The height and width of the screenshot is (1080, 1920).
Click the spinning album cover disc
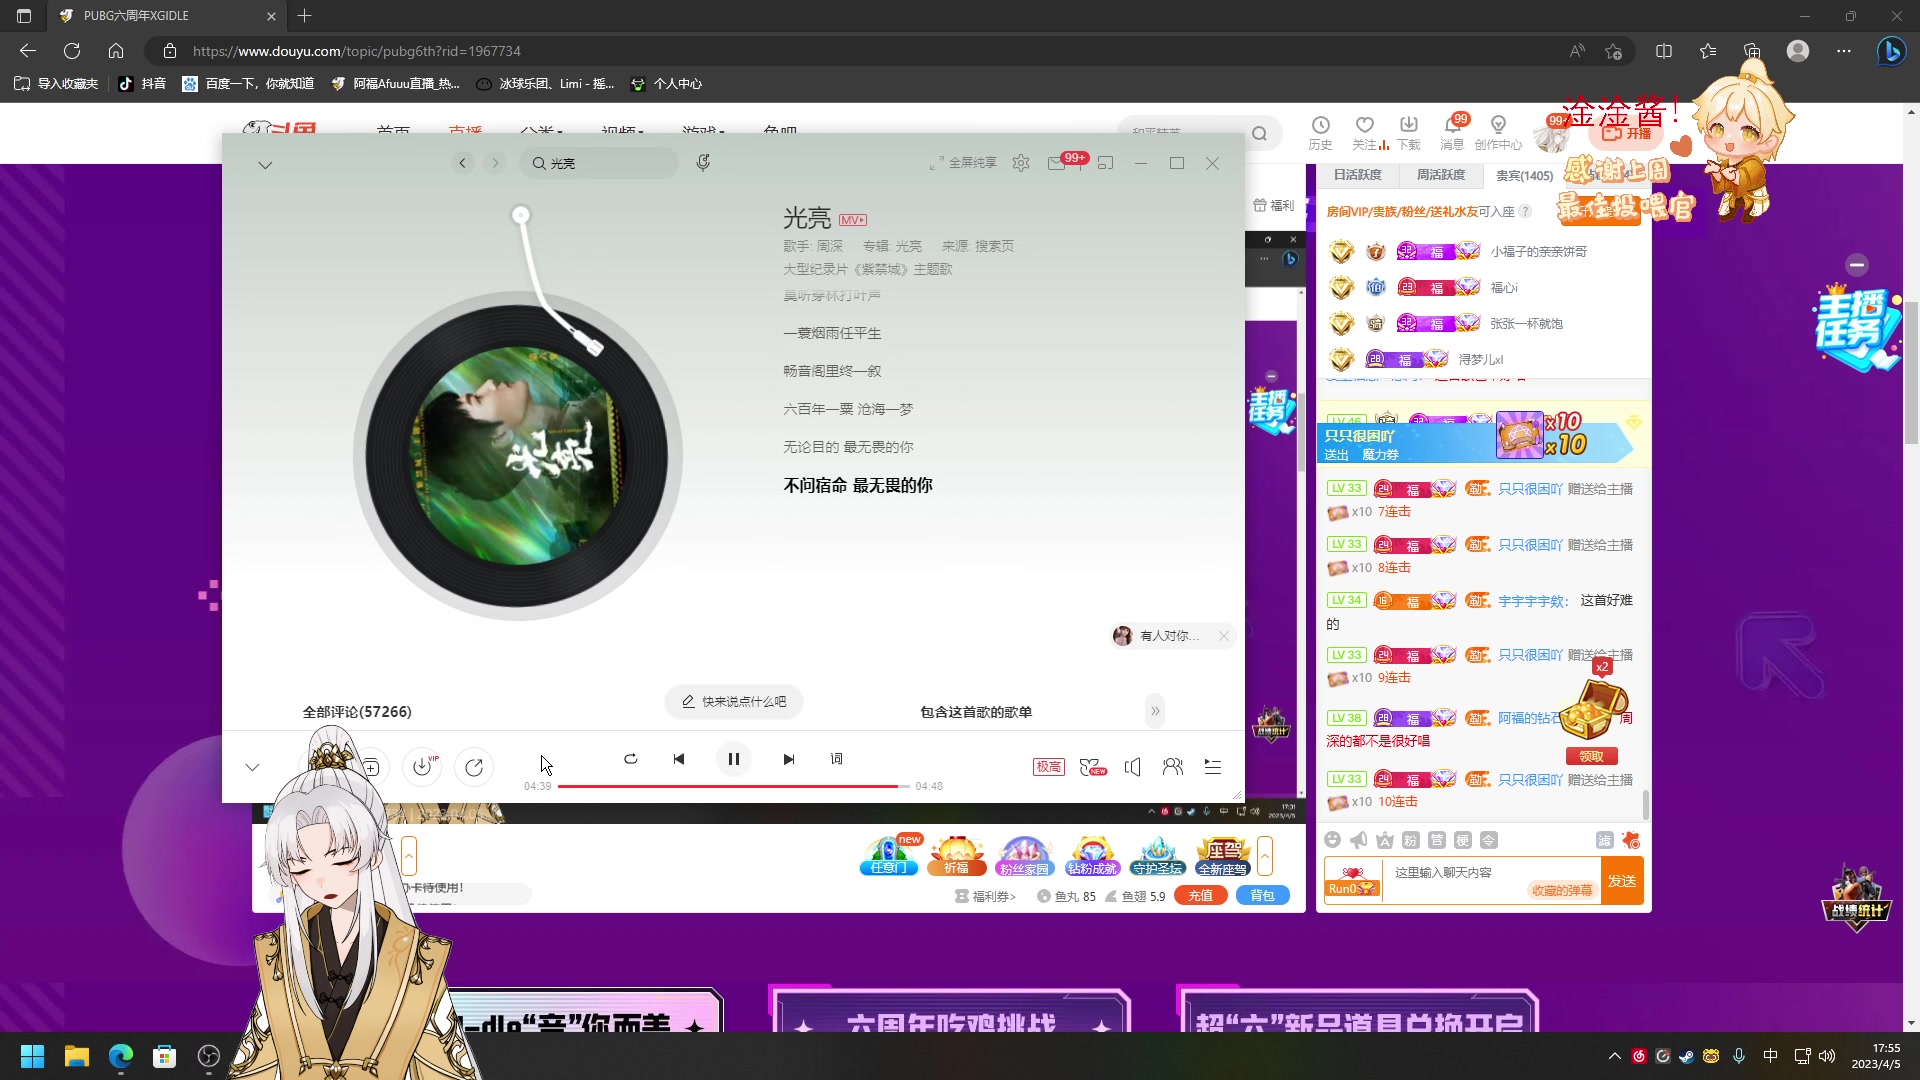coord(517,456)
